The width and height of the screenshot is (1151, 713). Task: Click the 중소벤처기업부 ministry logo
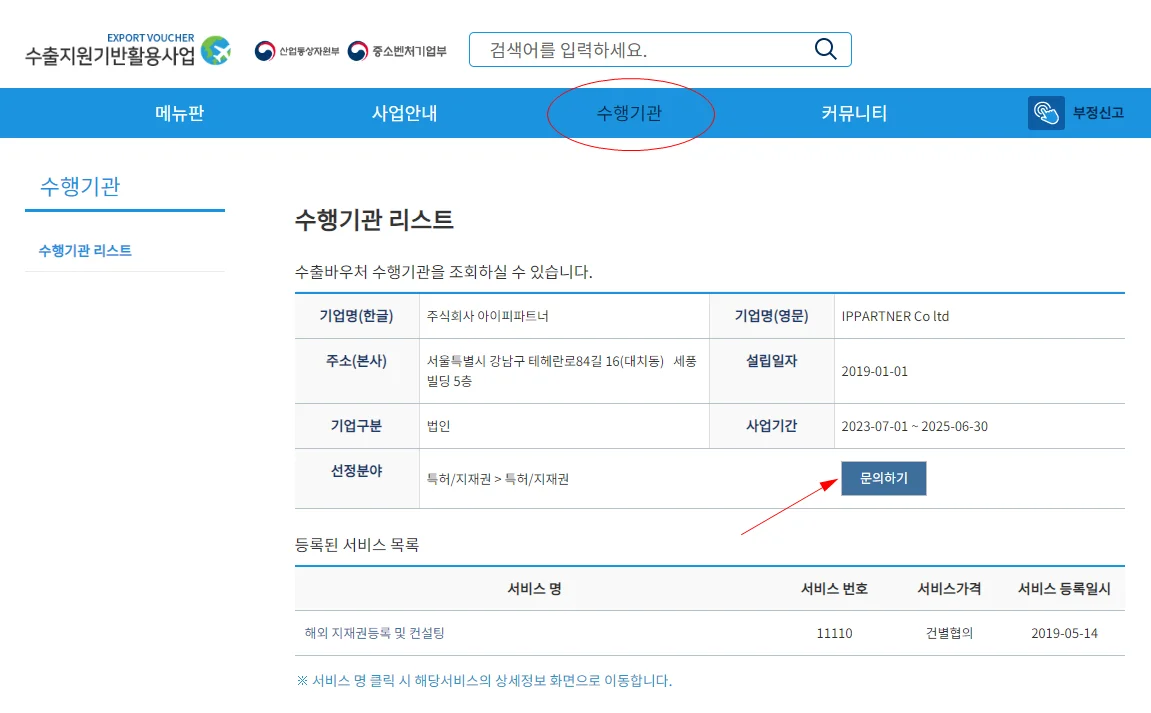tap(396, 51)
